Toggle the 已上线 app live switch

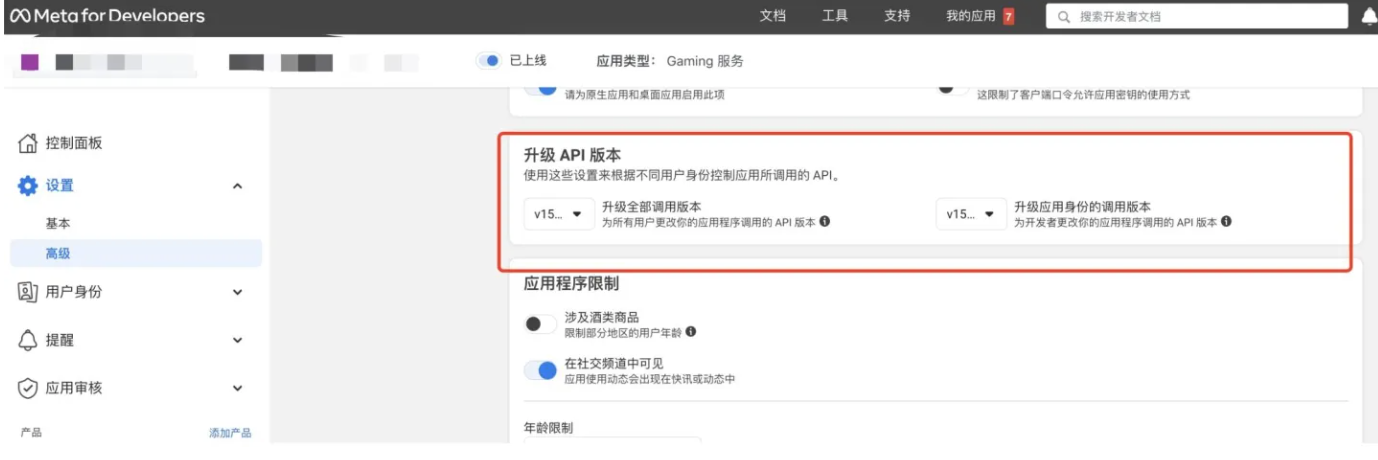(488, 61)
